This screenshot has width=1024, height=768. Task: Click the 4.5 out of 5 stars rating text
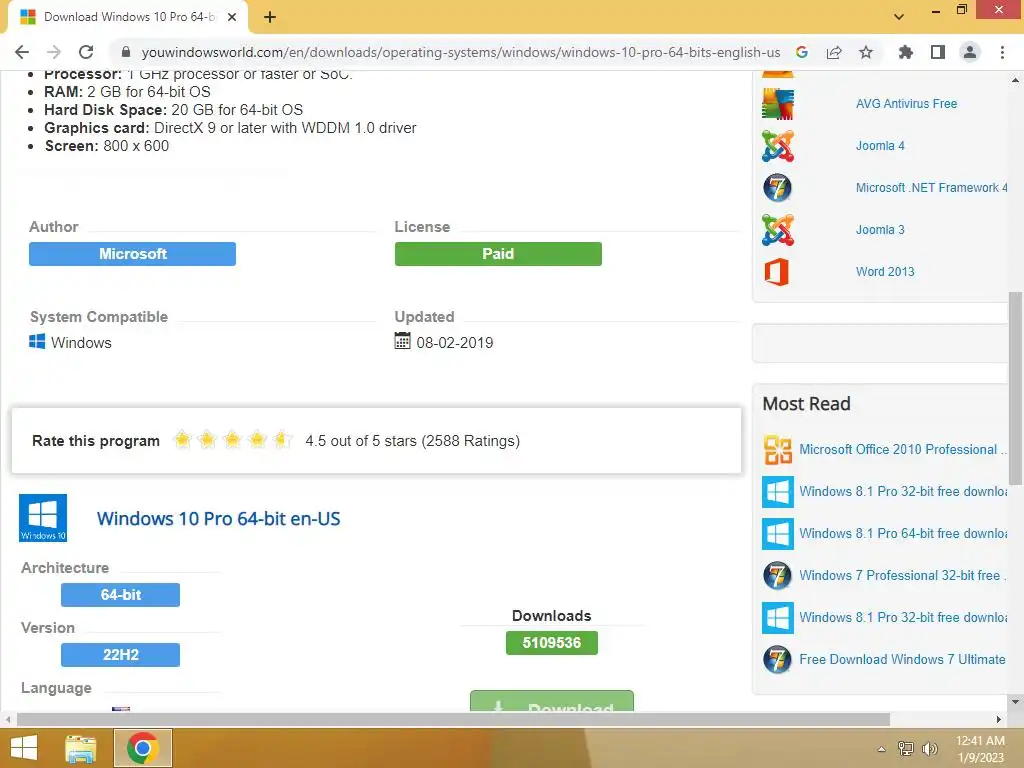tap(413, 441)
